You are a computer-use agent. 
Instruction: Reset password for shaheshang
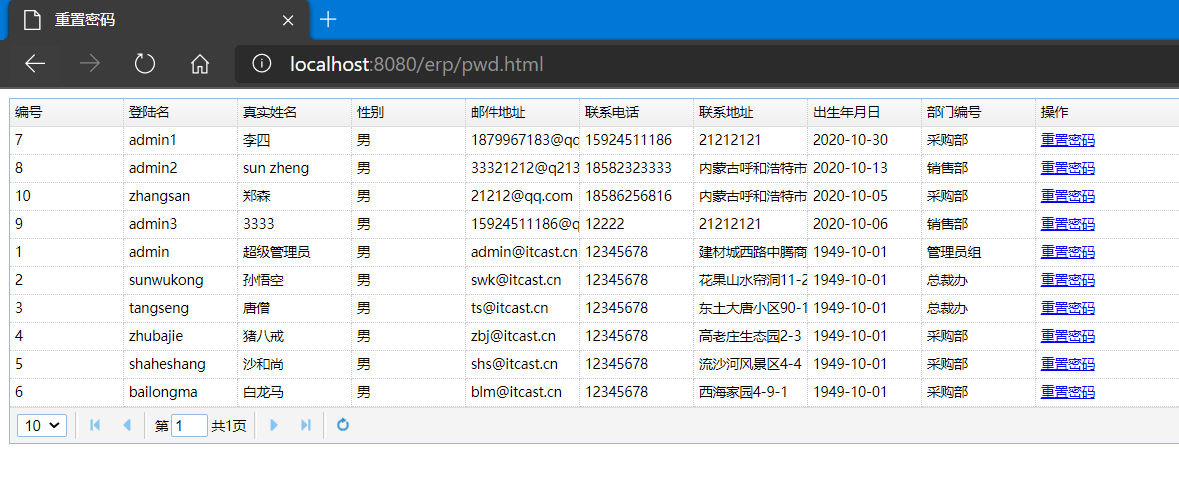click(1068, 364)
